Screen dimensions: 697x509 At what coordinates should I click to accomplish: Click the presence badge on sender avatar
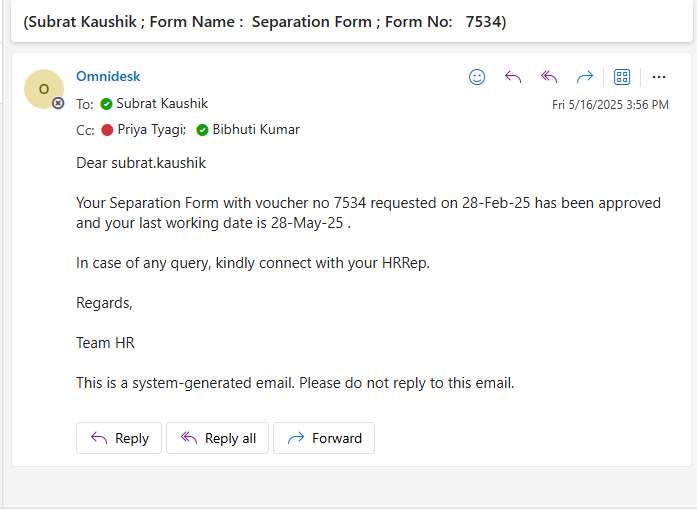click(58, 103)
